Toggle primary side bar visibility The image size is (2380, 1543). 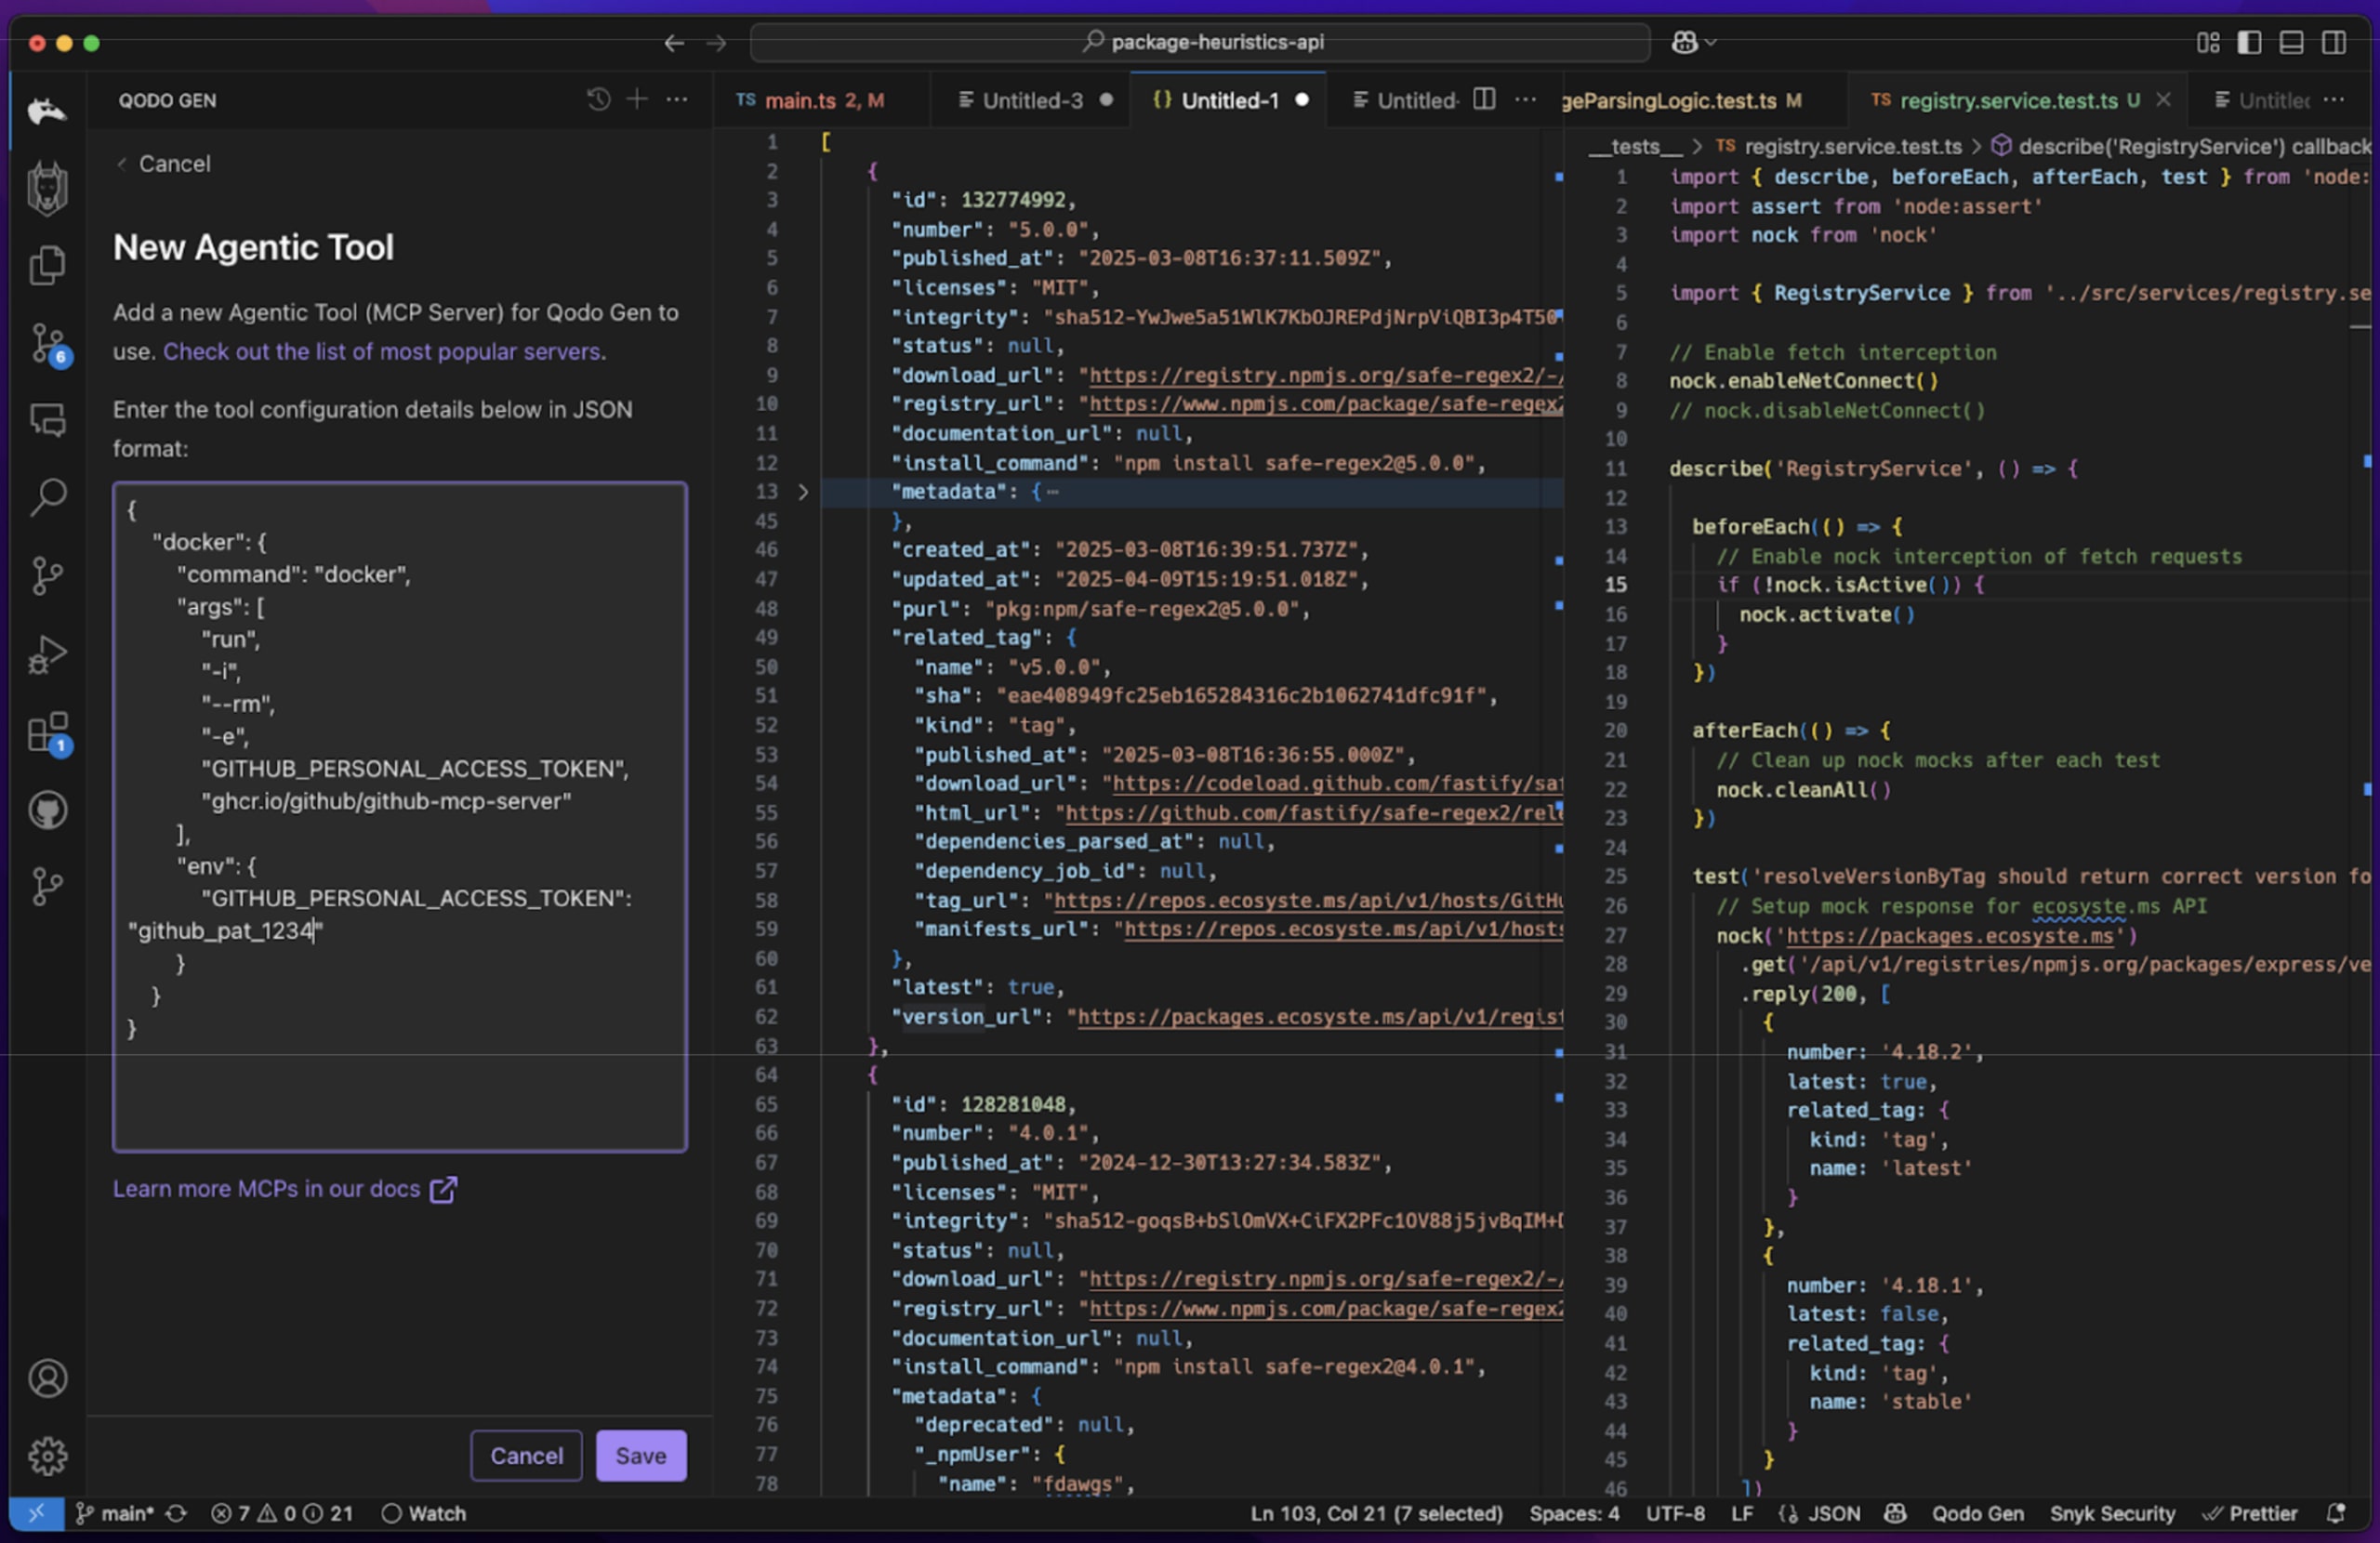pos(2249,42)
